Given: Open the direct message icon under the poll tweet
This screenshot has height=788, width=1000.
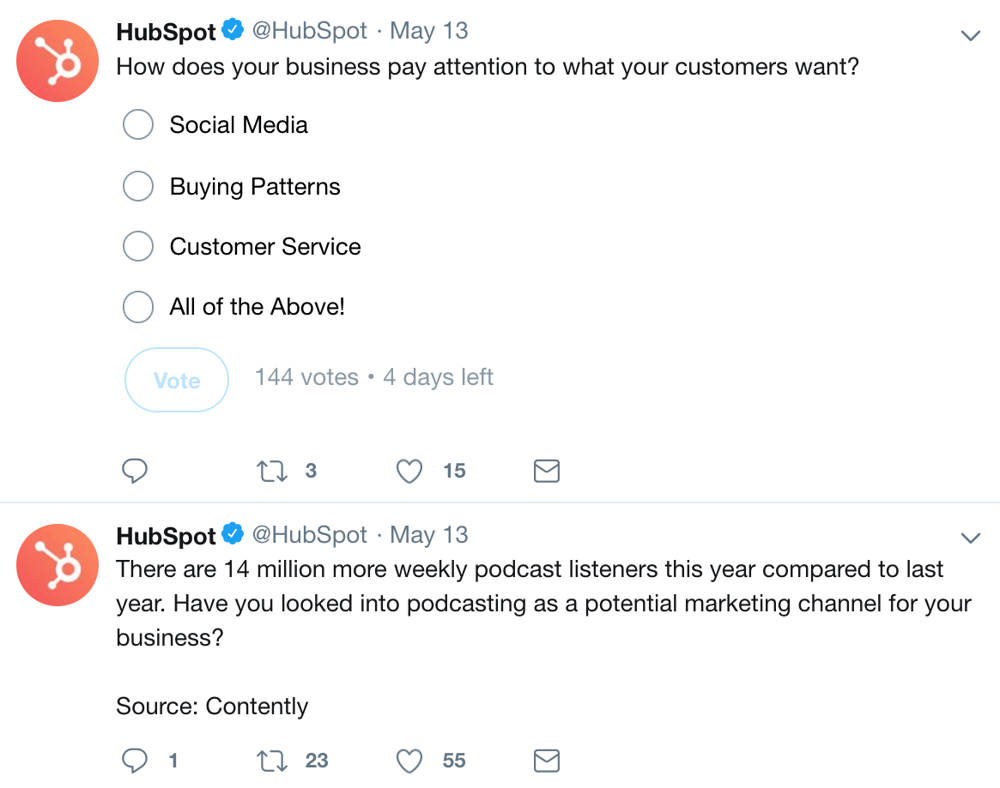Looking at the screenshot, I should [x=546, y=470].
